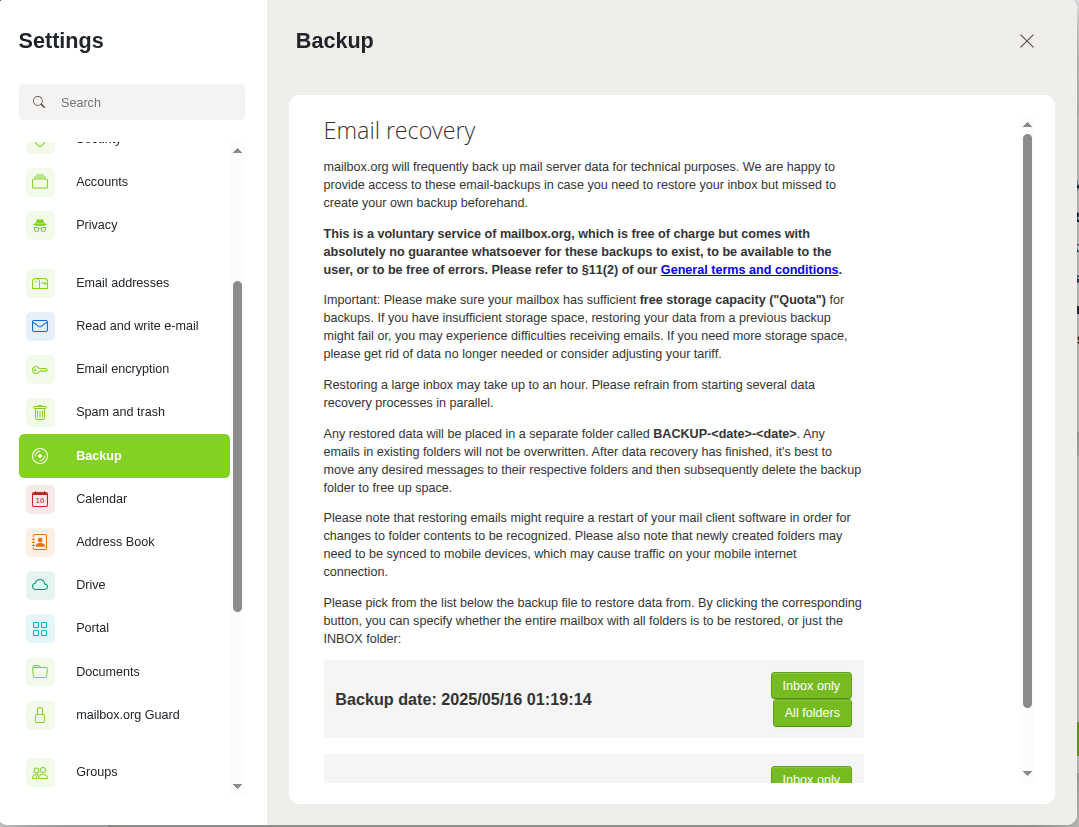
Task: Click the Documents folder icon
Action: tap(40, 672)
